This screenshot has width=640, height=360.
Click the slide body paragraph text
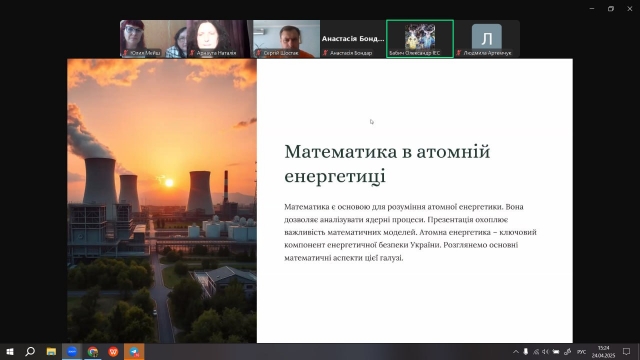point(410,232)
